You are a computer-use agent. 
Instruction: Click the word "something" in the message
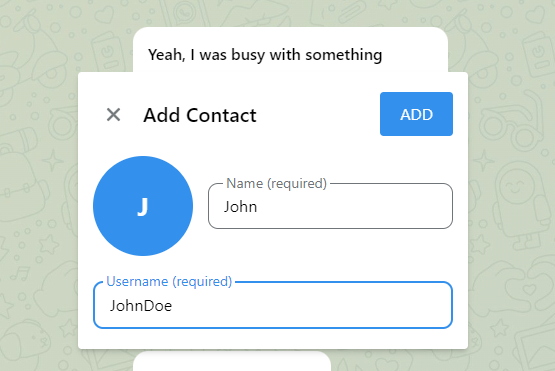pyautogui.click(x=344, y=55)
